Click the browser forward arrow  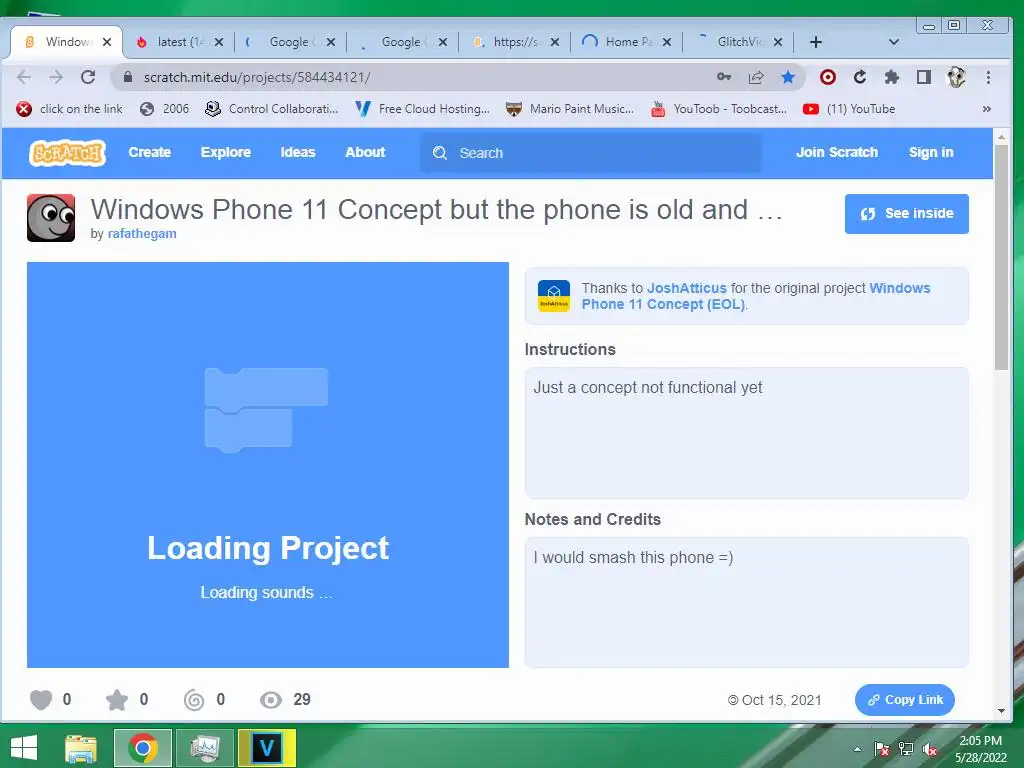[56, 77]
